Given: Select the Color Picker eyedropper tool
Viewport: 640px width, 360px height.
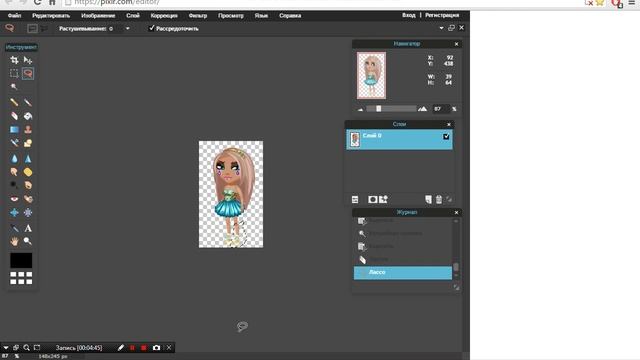Looking at the screenshot, I should (x=14, y=228).
